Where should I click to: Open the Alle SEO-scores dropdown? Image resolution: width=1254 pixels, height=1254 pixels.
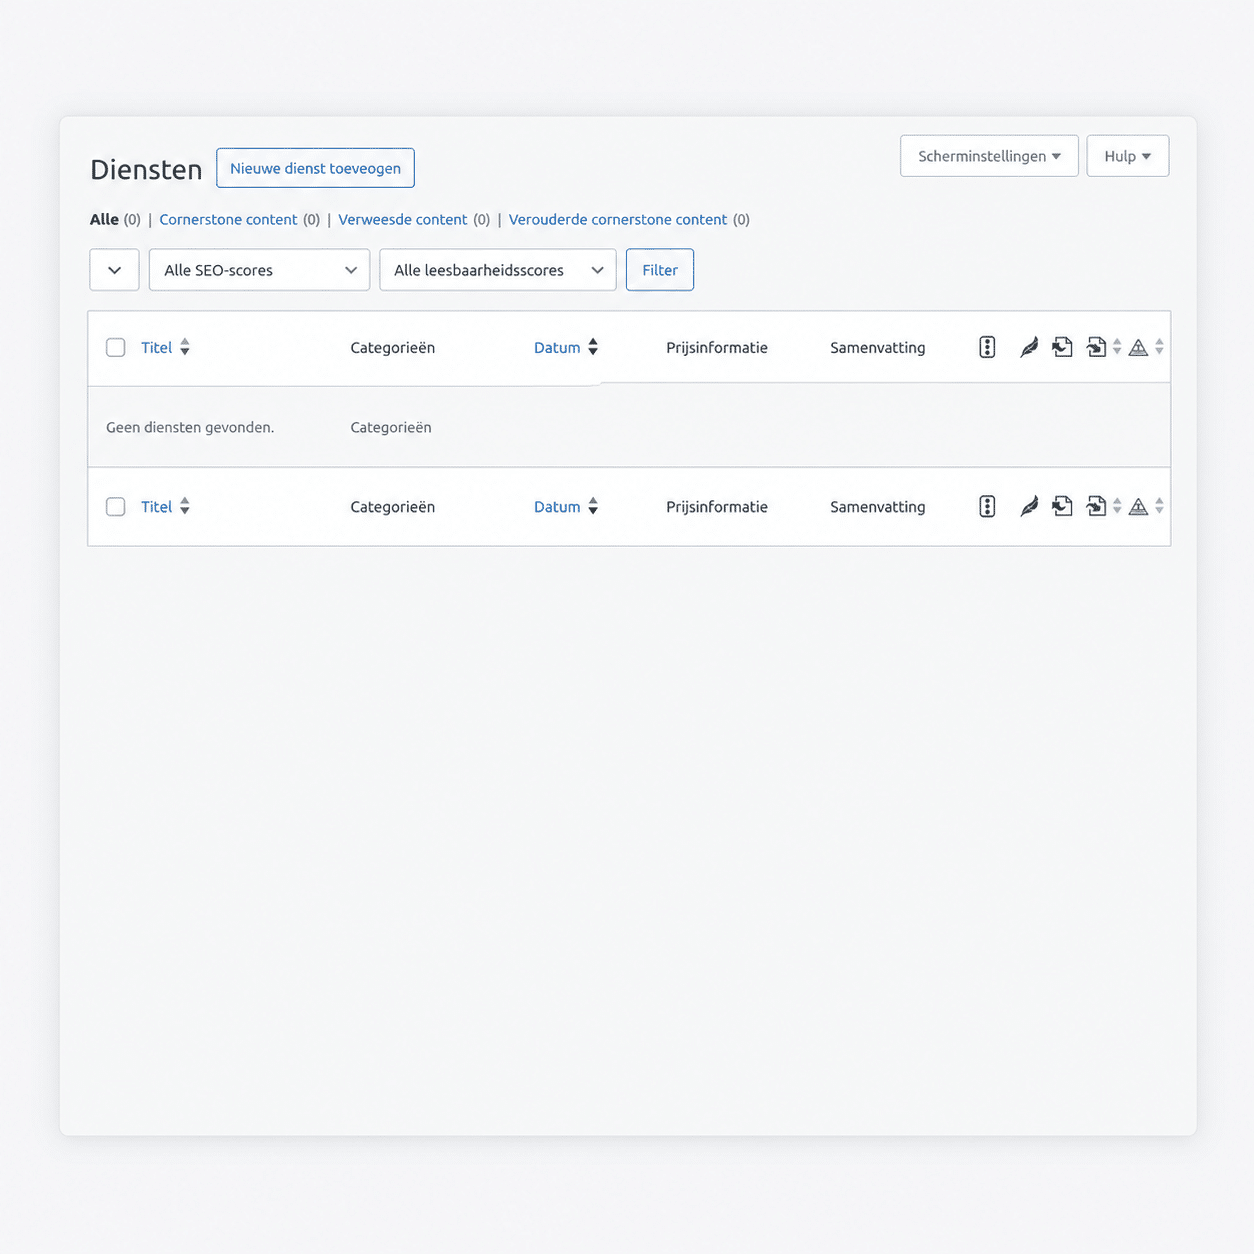(x=259, y=270)
